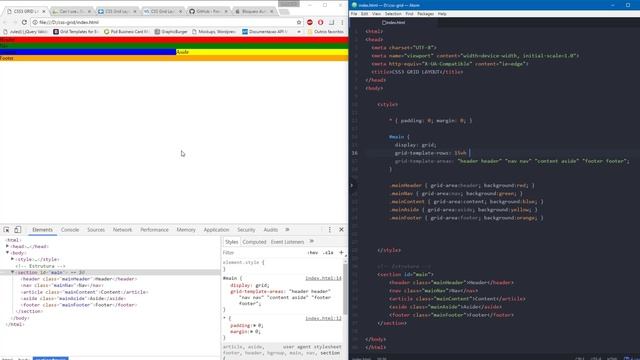The height and width of the screenshot is (360, 640).
Task: Select the index.html tab in Atom
Action: tap(394, 22)
